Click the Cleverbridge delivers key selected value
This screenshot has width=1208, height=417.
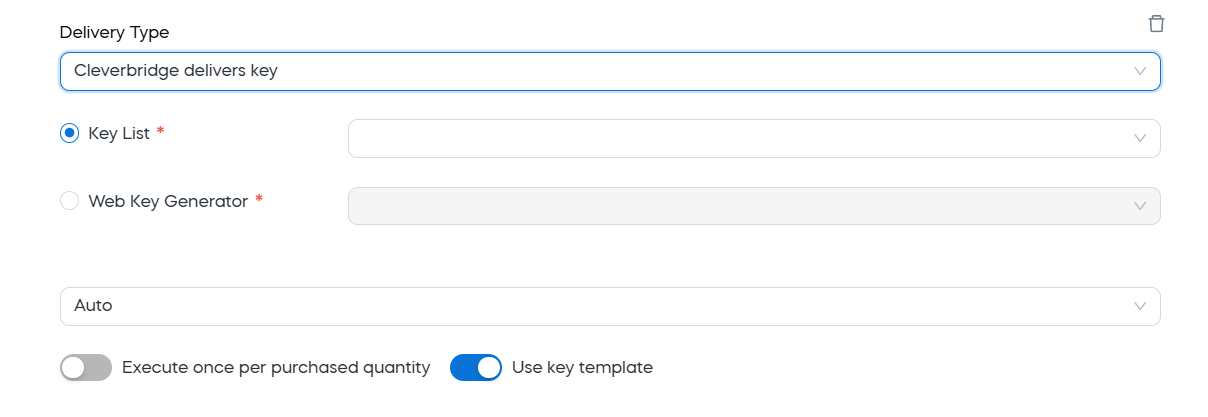point(176,71)
